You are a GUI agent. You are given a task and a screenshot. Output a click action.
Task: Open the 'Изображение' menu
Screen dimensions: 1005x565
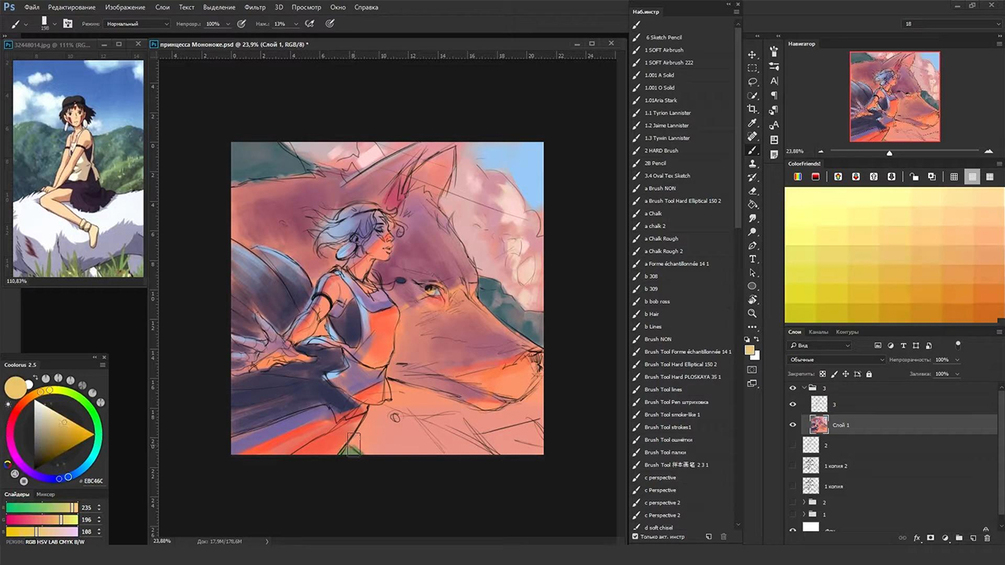pos(125,7)
